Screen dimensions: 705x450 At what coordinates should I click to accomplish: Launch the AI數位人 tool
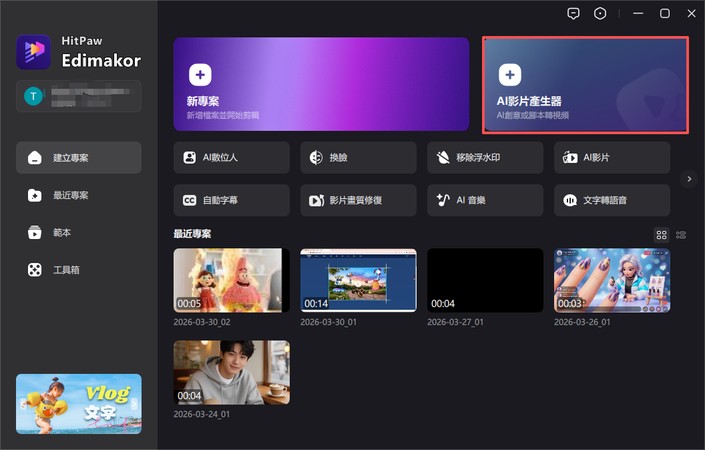click(232, 158)
